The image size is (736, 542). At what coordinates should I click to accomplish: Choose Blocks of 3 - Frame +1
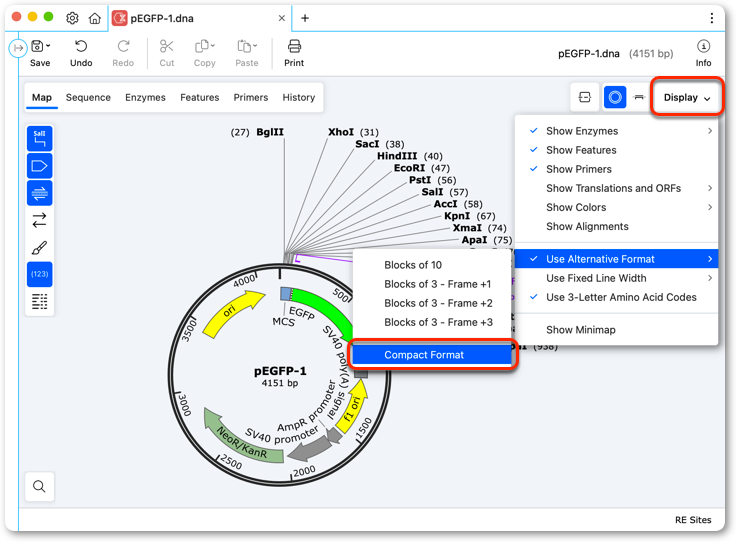coord(431,284)
